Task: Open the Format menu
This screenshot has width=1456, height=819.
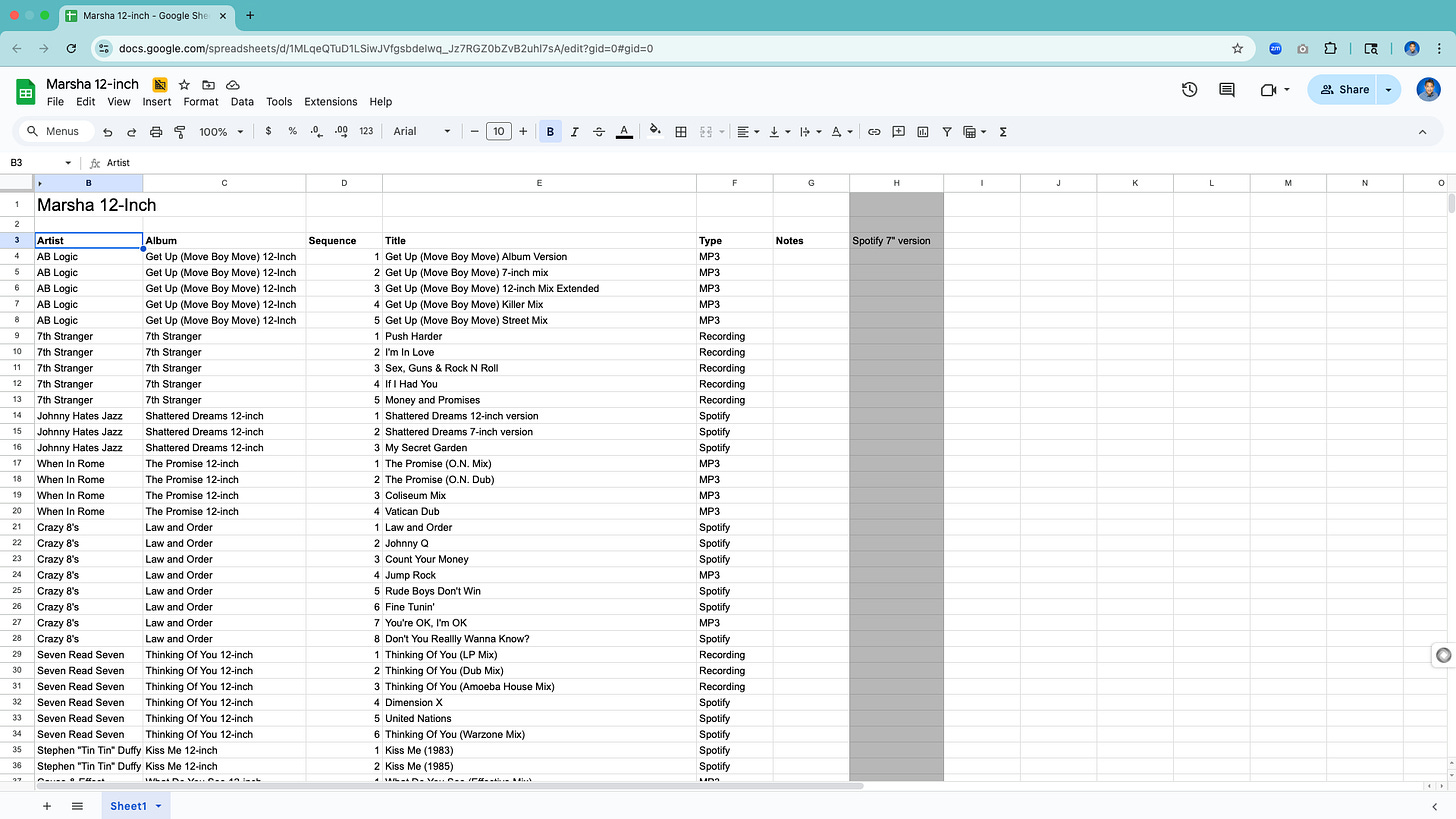Action: (200, 101)
